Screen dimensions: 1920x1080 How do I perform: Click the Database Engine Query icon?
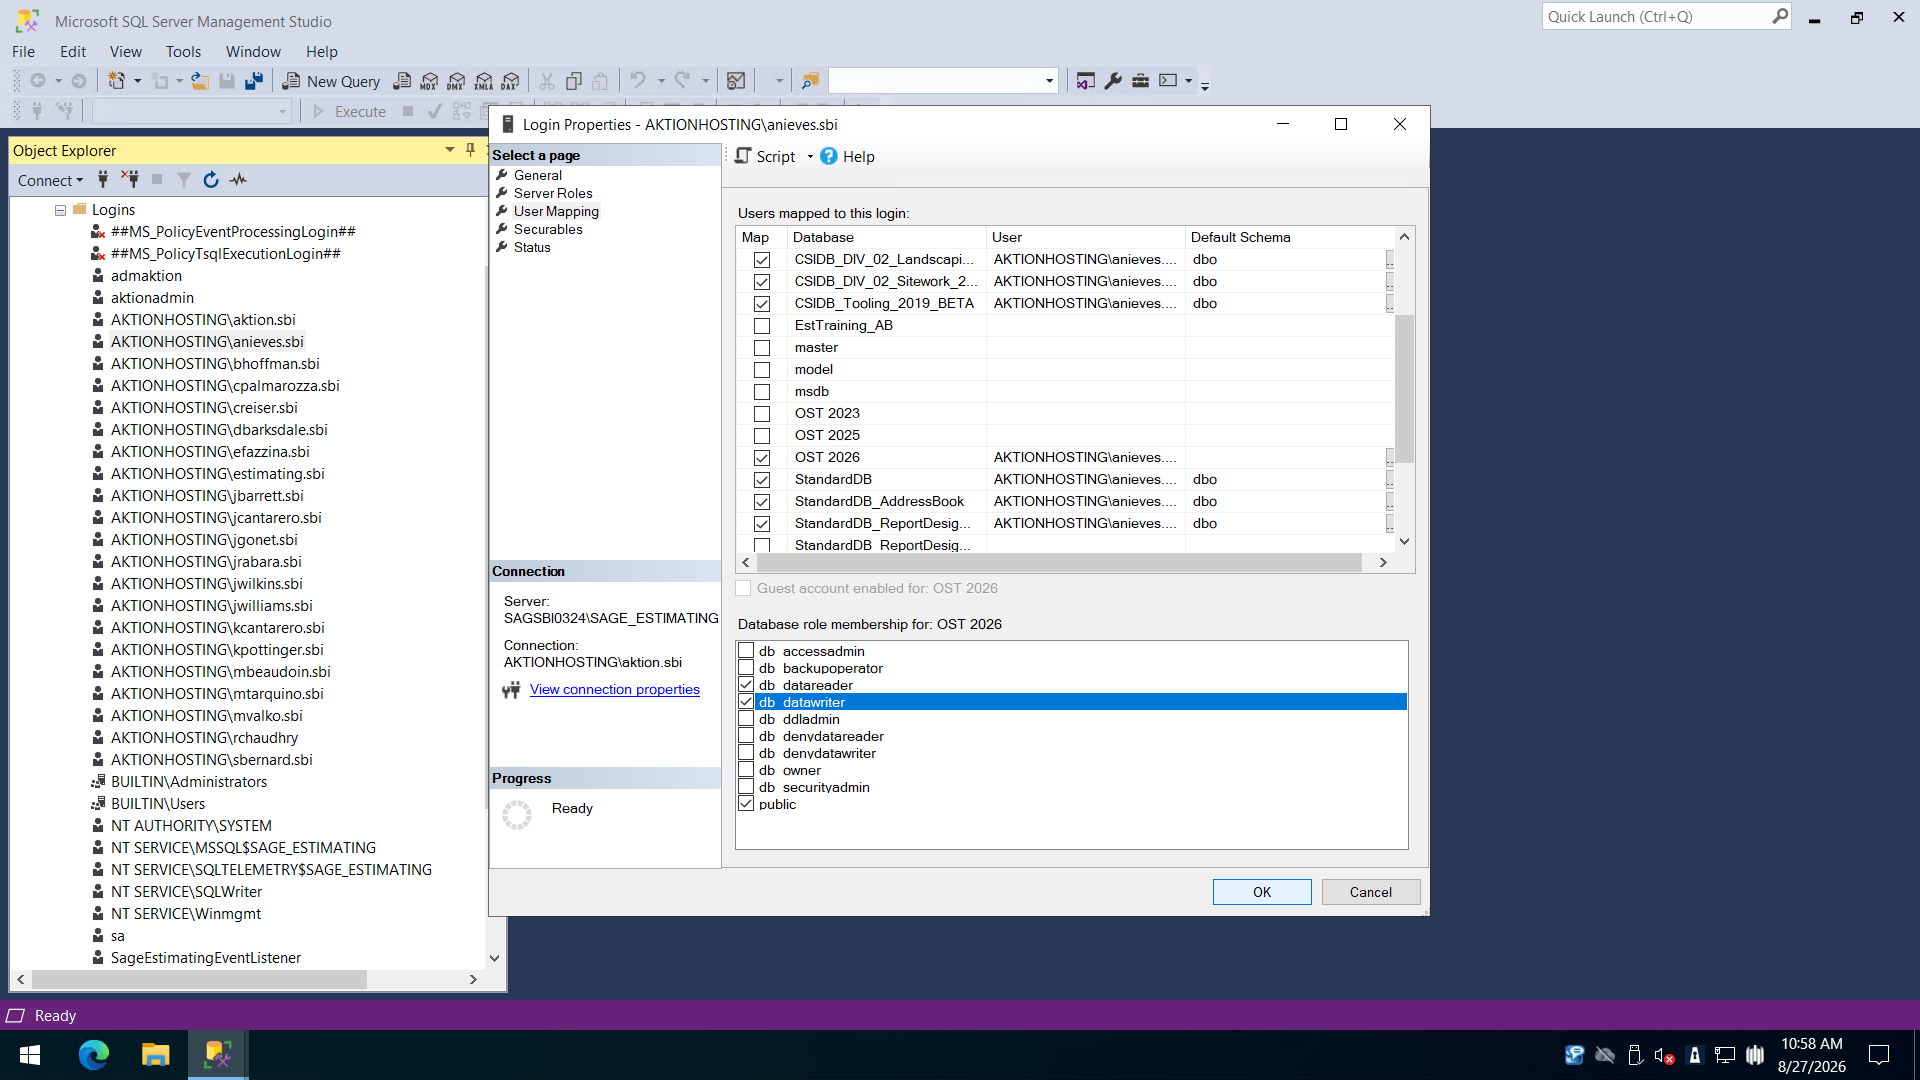click(x=402, y=81)
